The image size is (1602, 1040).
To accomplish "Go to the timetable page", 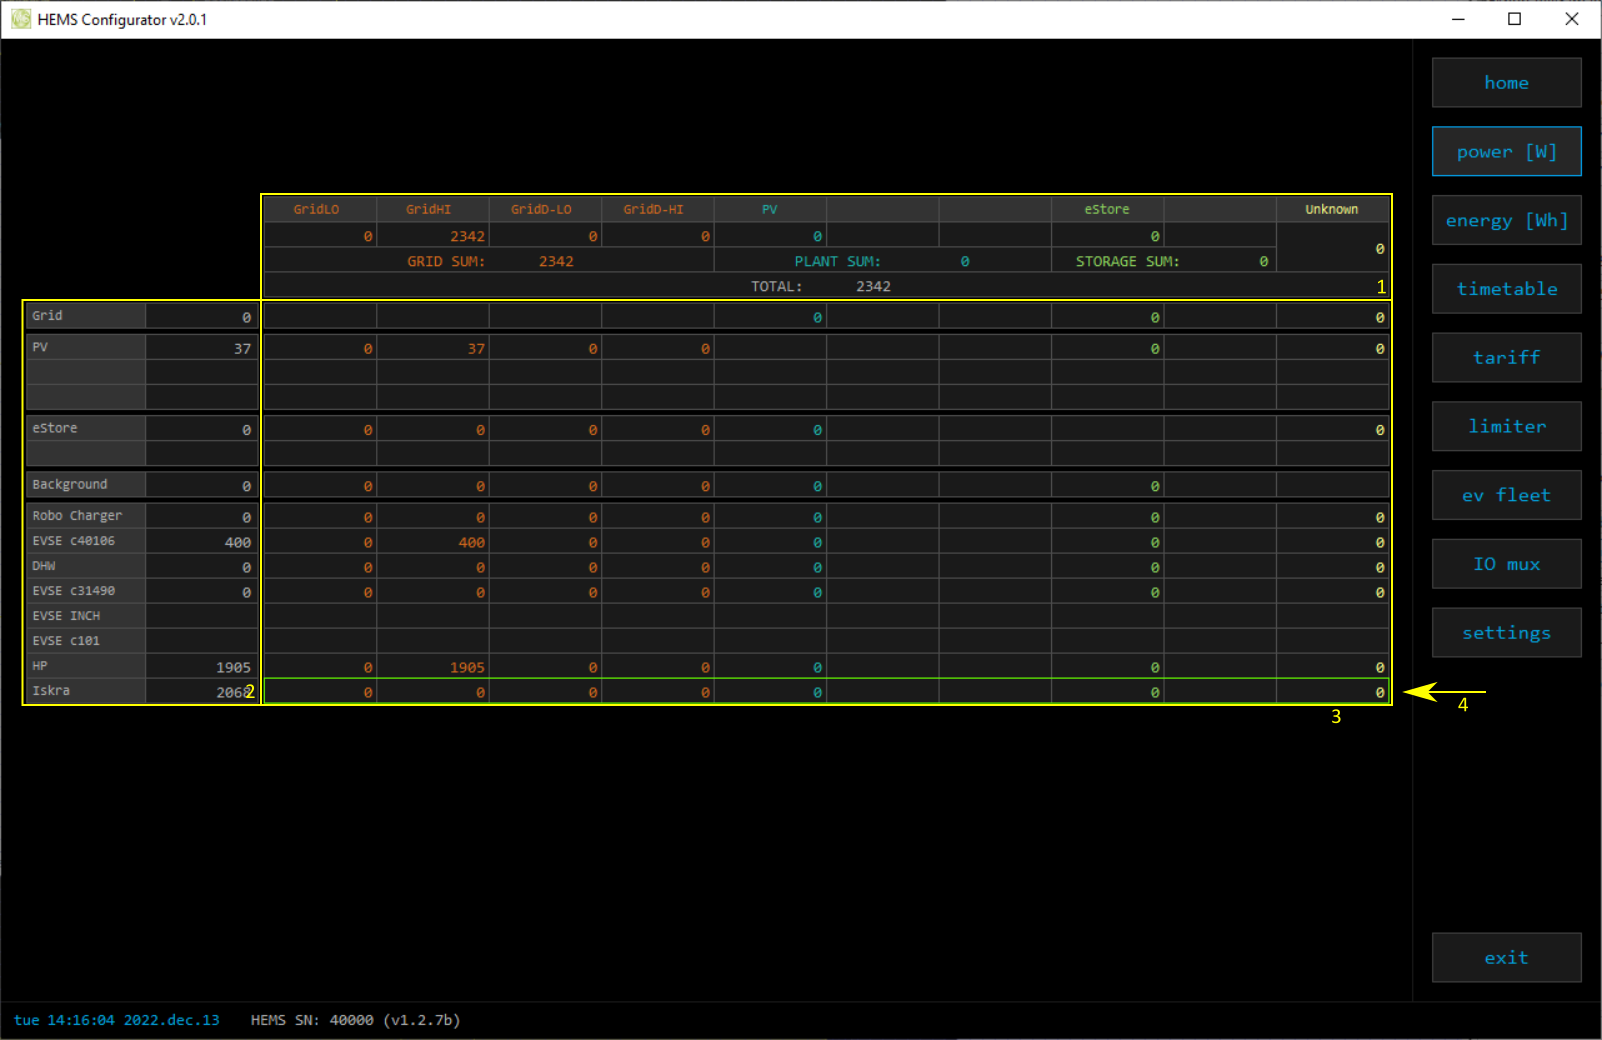I will point(1506,289).
